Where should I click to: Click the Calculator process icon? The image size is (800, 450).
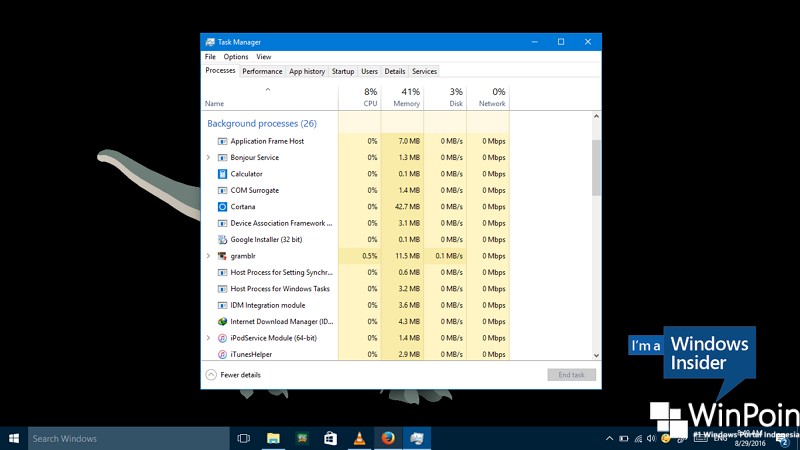tap(222, 174)
